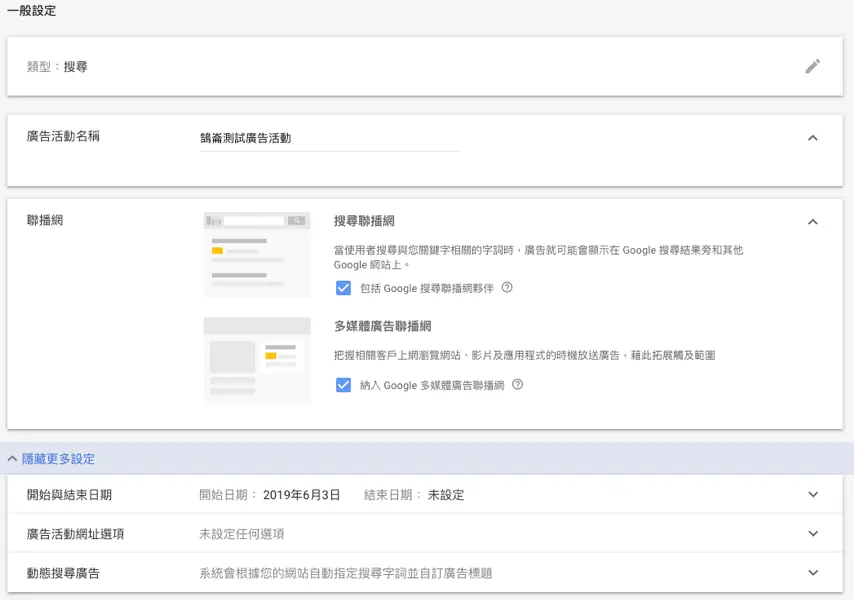Open help icon next to 搜尋聯播網夥伴
Image resolution: width=854 pixels, height=600 pixels.
click(x=507, y=287)
